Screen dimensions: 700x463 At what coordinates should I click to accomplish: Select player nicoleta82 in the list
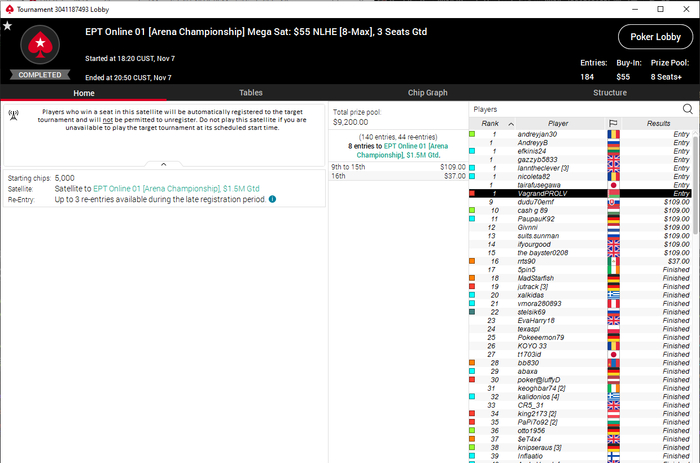tap(580, 176)
